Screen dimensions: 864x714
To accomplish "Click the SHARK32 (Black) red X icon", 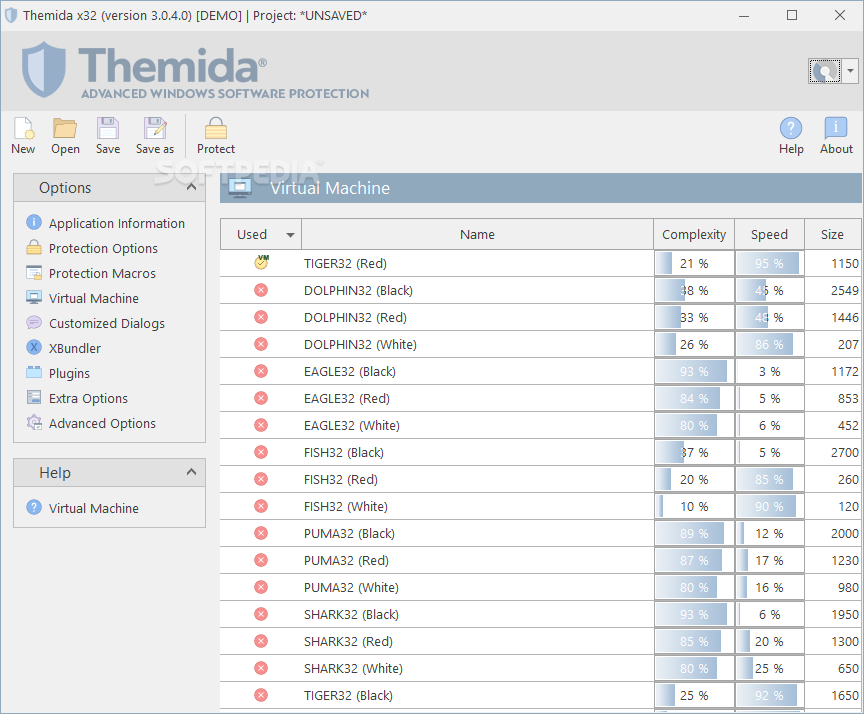I will click(261, 614).
